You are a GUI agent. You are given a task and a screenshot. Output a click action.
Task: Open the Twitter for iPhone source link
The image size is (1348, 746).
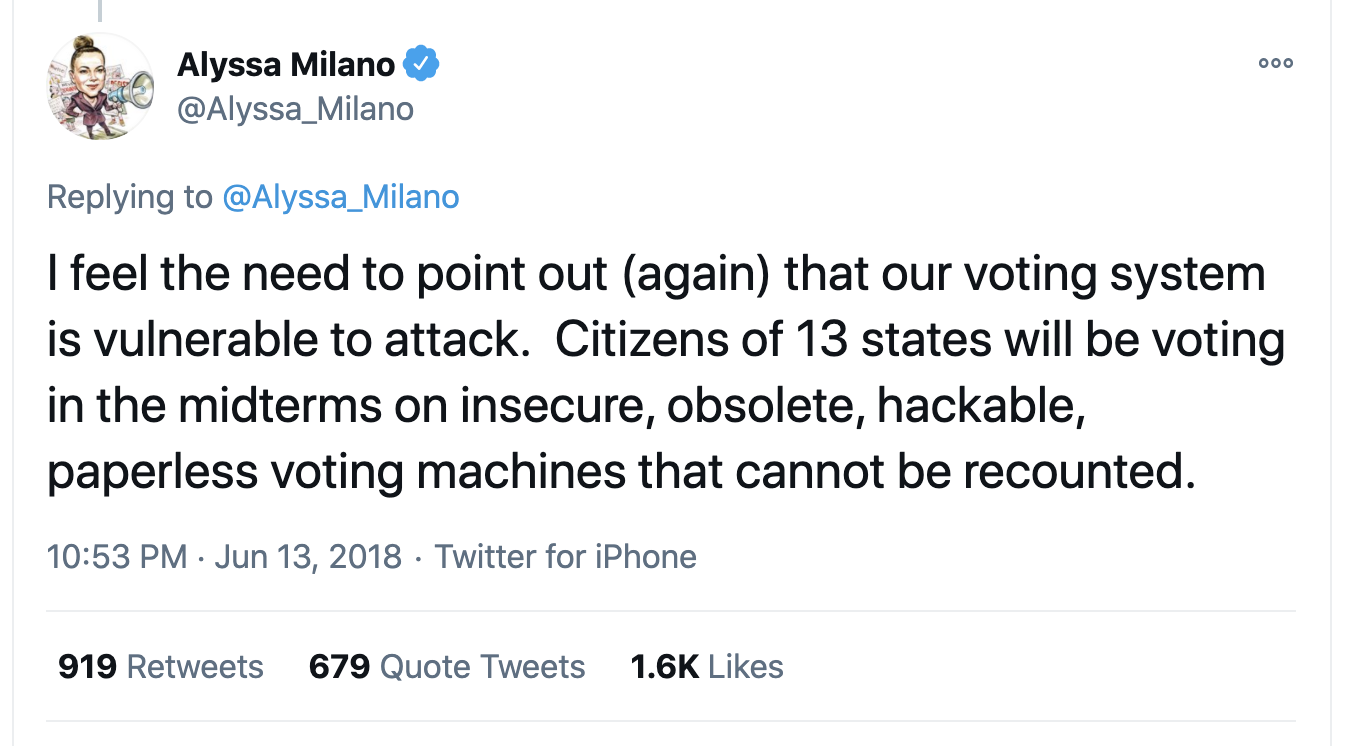pos(565,556)
